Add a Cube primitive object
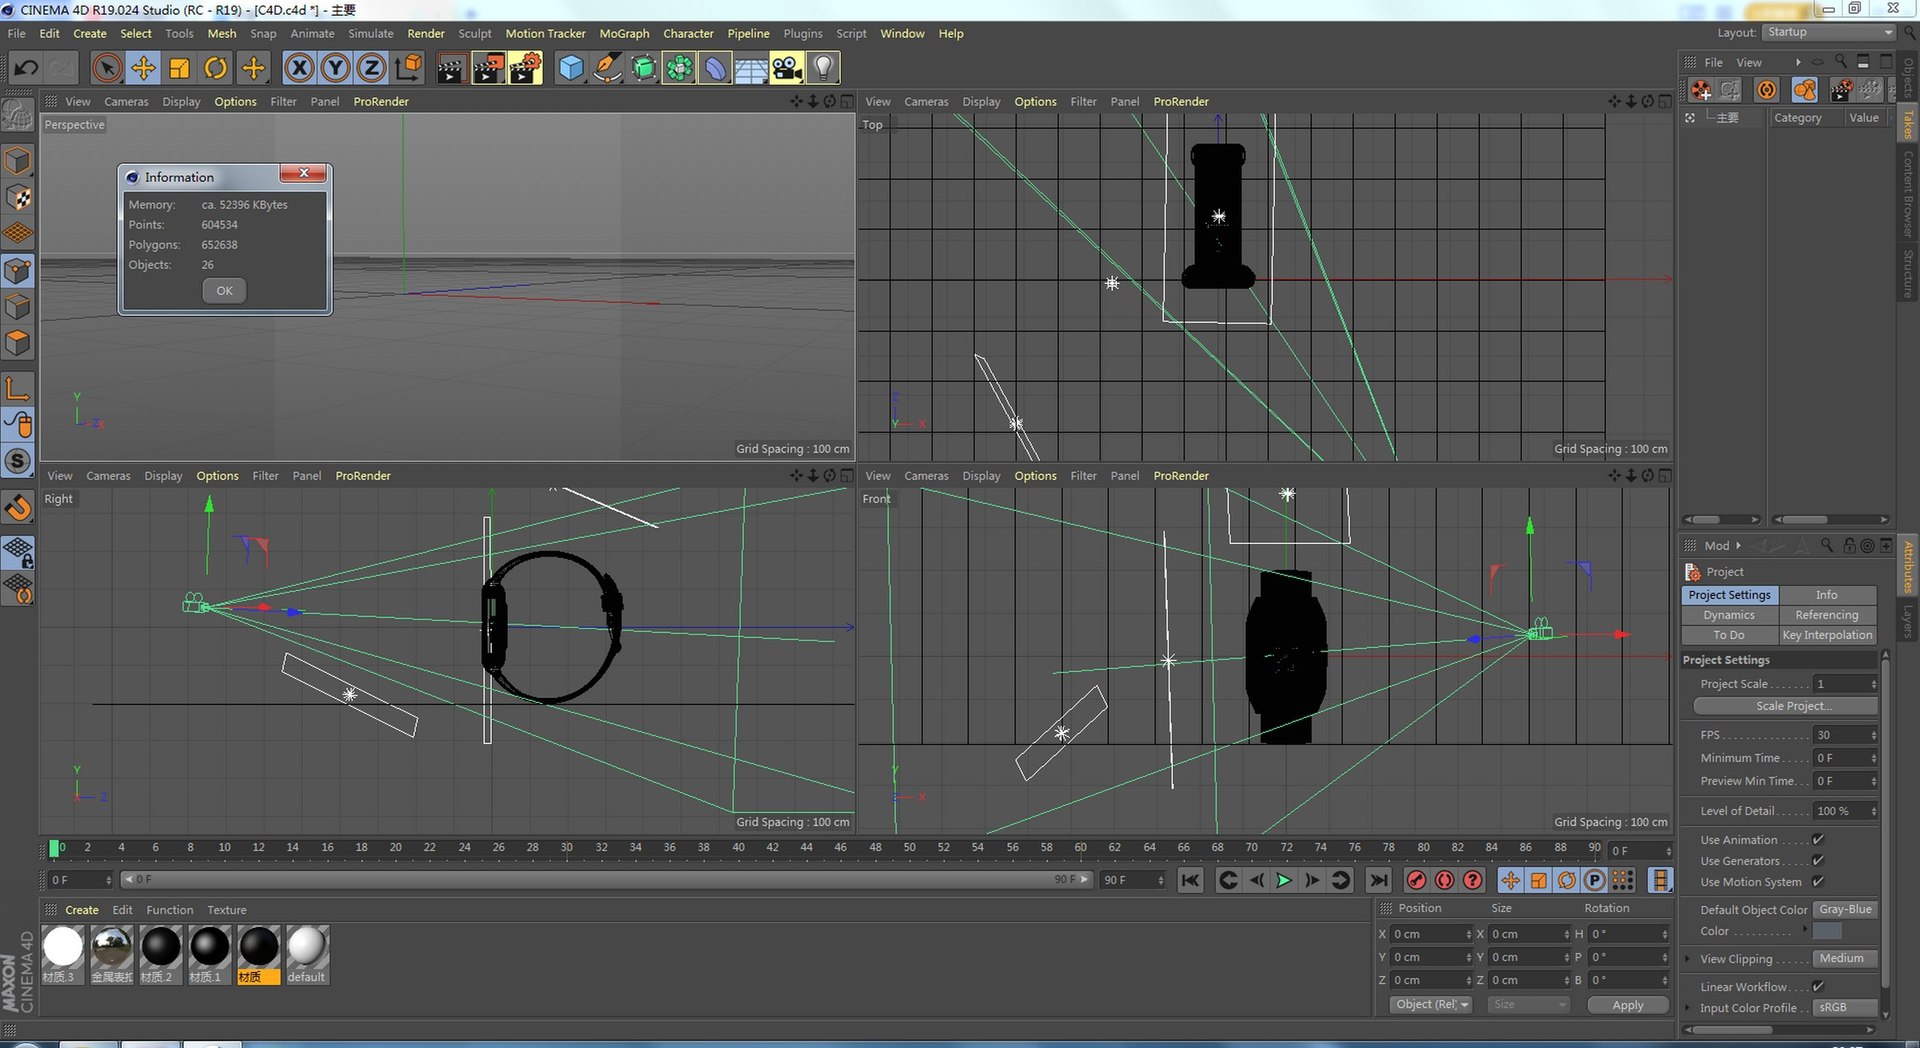Screen dimensions: 1920x1048 [x=570, y=68]
